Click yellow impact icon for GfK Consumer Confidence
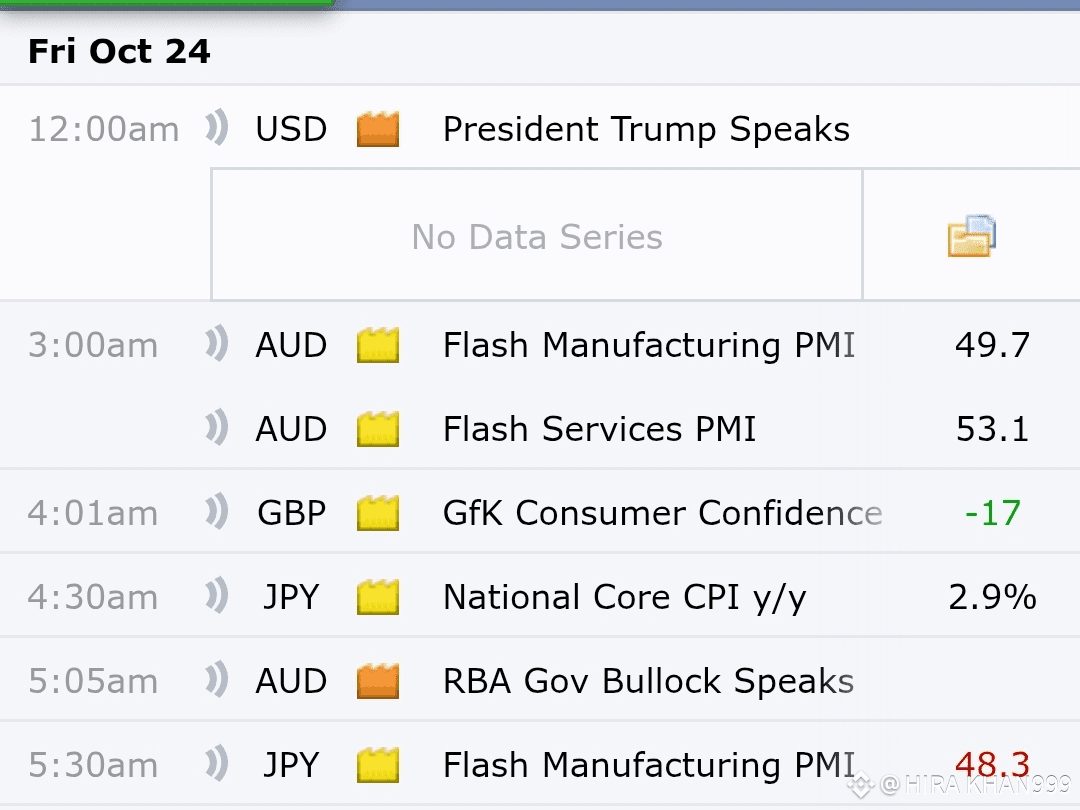Viewport: 1080px width, 810px height. (377, 512)
